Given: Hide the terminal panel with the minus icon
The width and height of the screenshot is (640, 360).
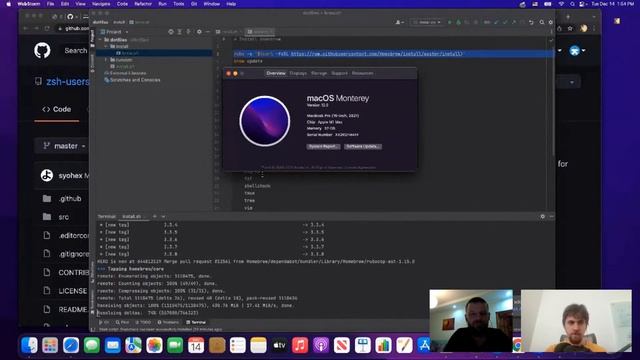Looking at the screenshot, I should [551, 216].
